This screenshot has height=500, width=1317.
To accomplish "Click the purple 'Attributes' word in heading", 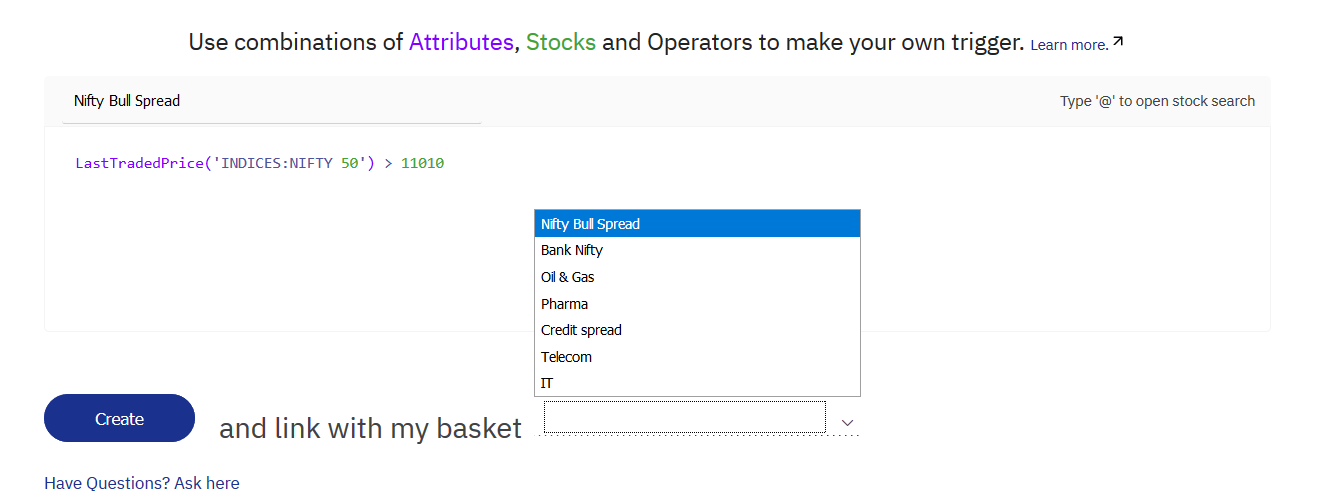I will coord(461,42).
